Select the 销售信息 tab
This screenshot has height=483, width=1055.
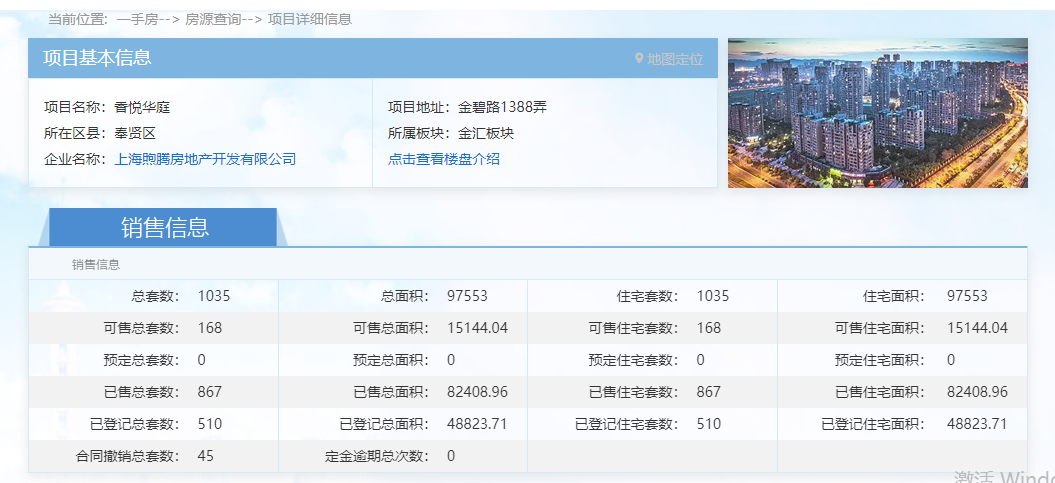click(165, 227)
